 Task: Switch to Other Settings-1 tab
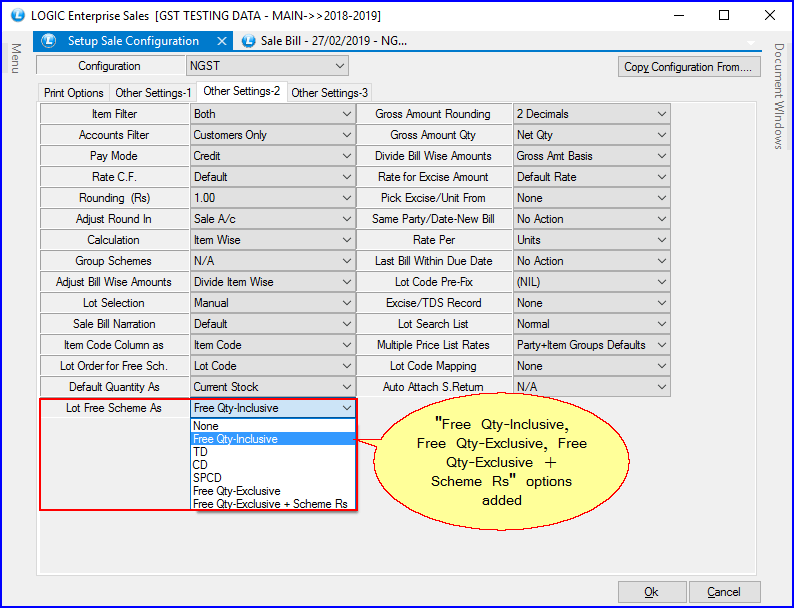153,93
